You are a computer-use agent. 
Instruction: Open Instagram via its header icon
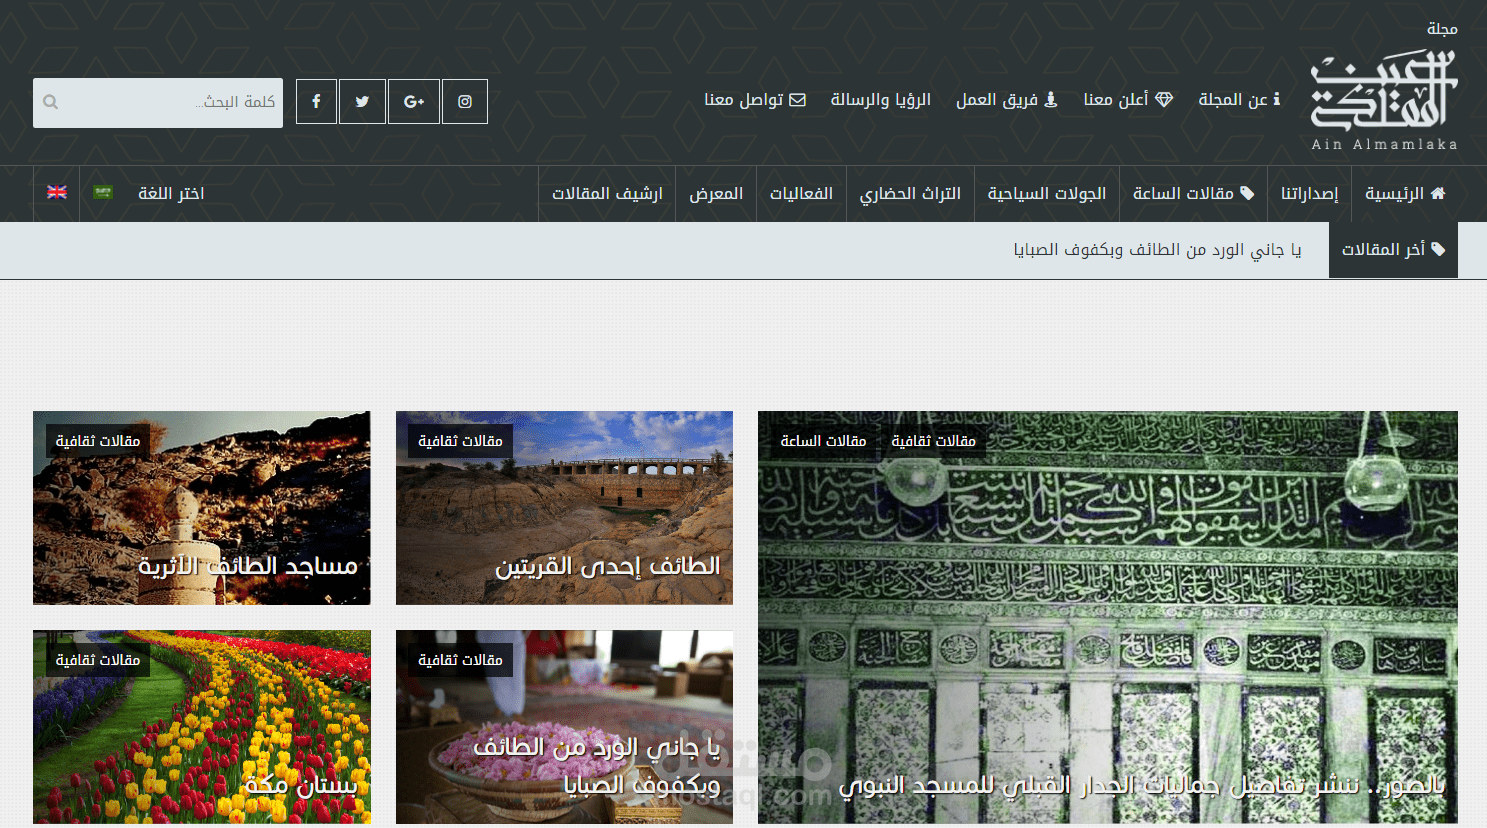[464, 101]
